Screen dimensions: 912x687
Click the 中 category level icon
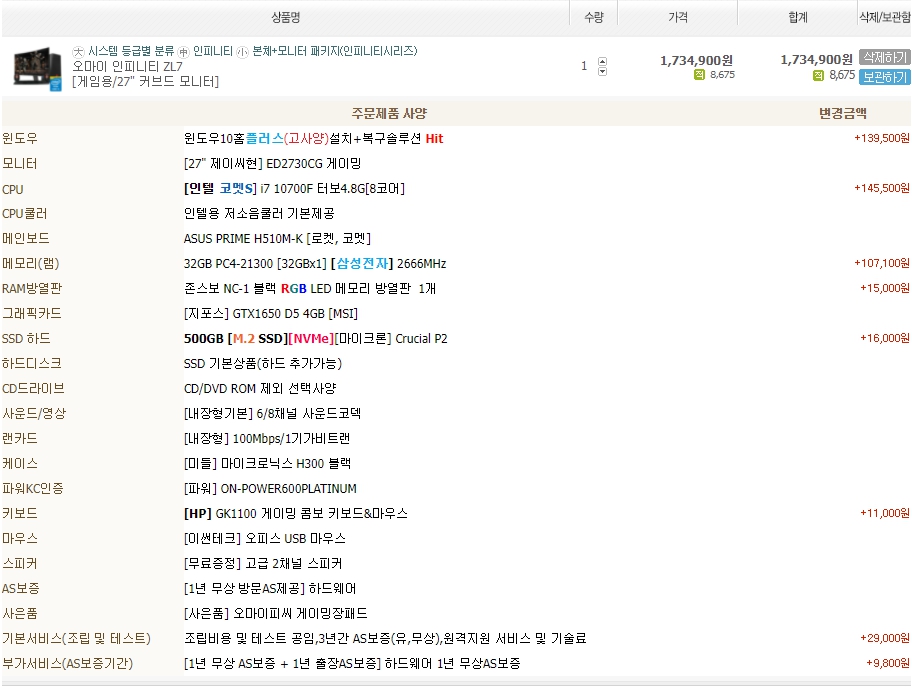(x=183, y=52)
